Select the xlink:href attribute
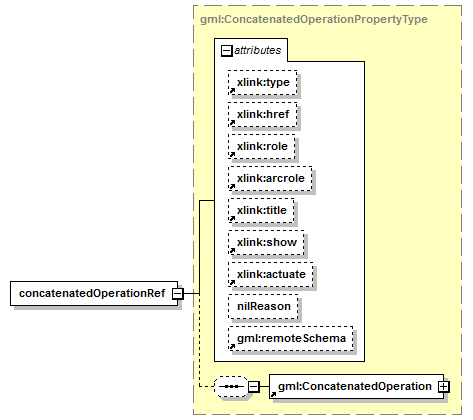Image resolution: width=473 pixels, height=420 pixels. [263, 114]
